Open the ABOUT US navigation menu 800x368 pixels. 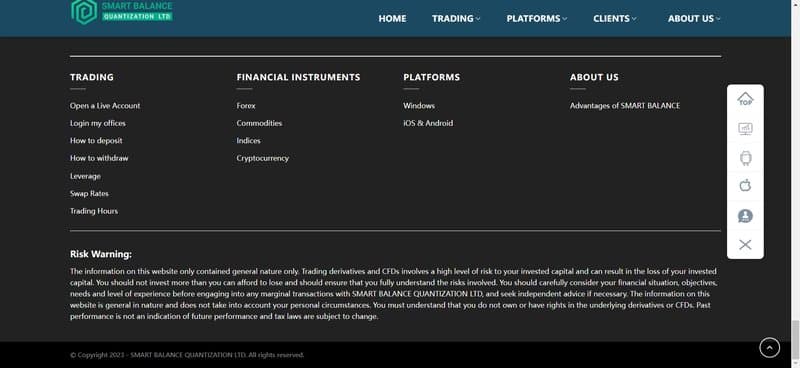(x=694, y=18)
